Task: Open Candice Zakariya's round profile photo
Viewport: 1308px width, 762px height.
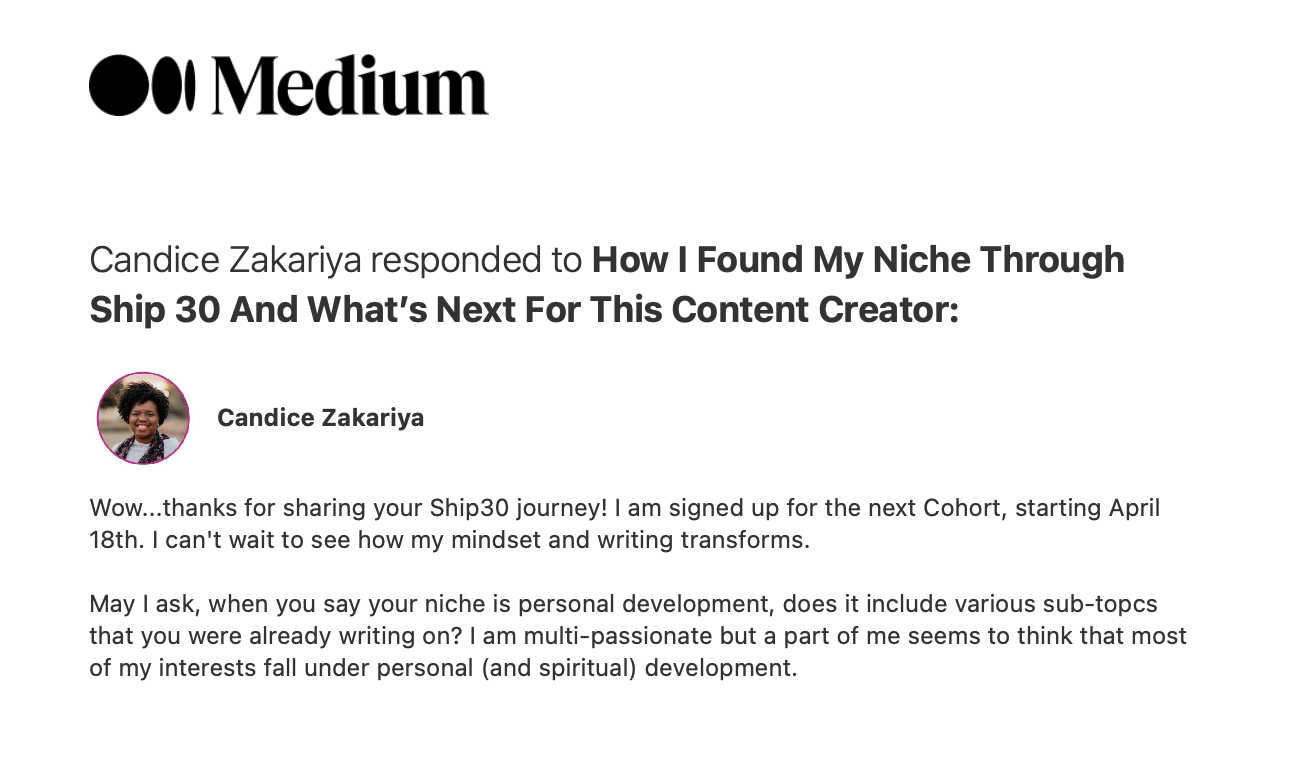Action: point(143,418)
